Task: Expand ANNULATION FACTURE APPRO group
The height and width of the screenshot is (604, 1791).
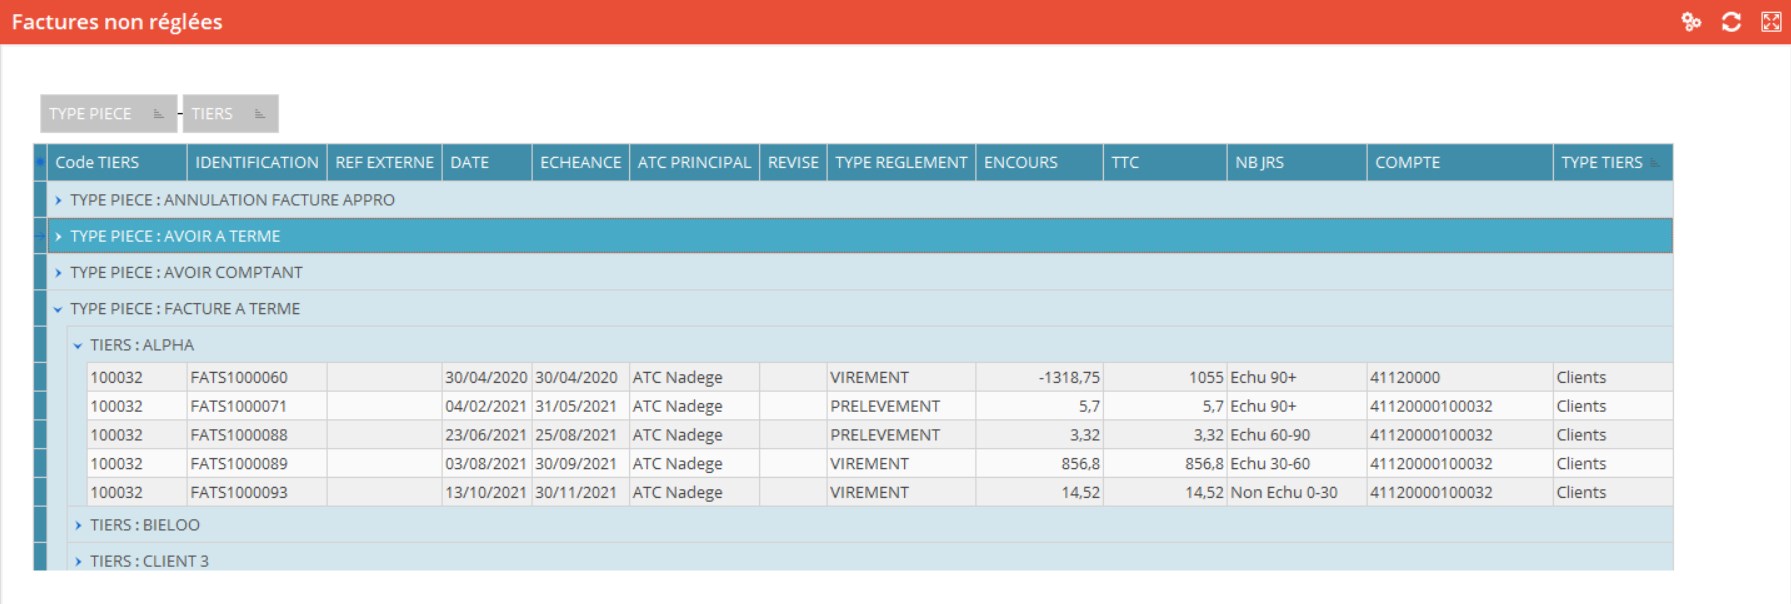Action: pyautogui.click(x=58, y=200)
